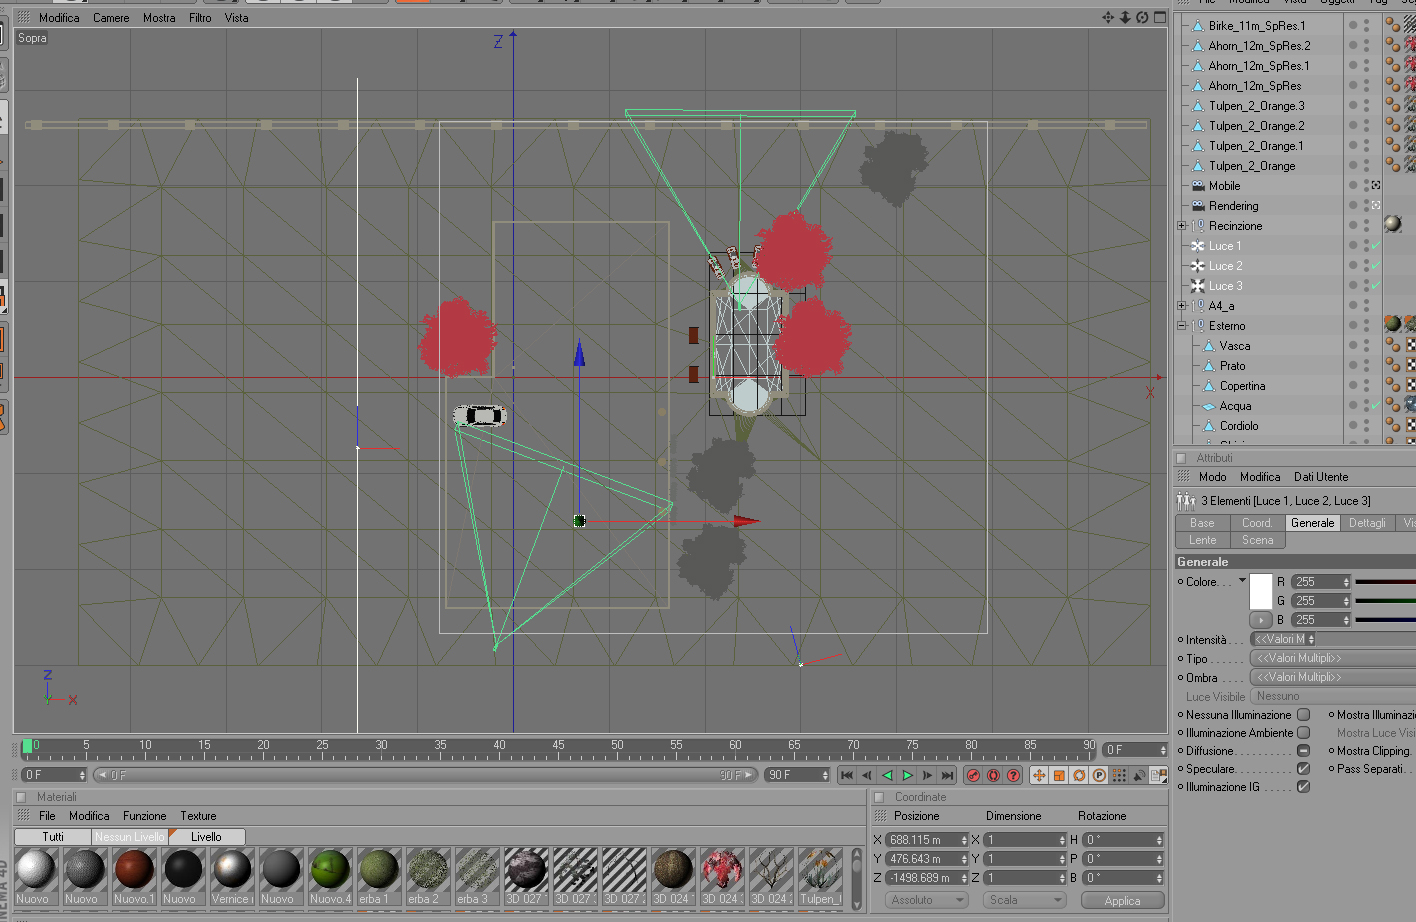Open viewport Camere menu
The image size is (1416, 922).
click(111, 18)
